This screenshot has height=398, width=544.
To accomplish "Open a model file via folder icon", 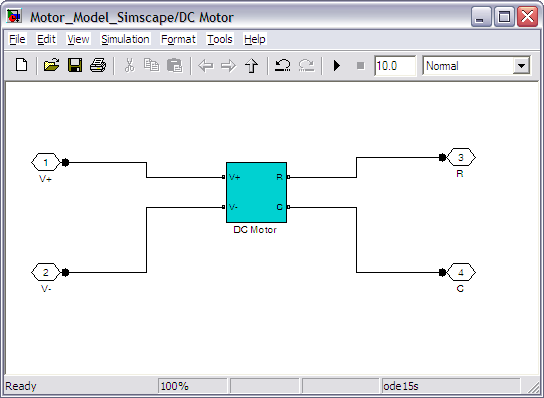I will click(51, 65).
